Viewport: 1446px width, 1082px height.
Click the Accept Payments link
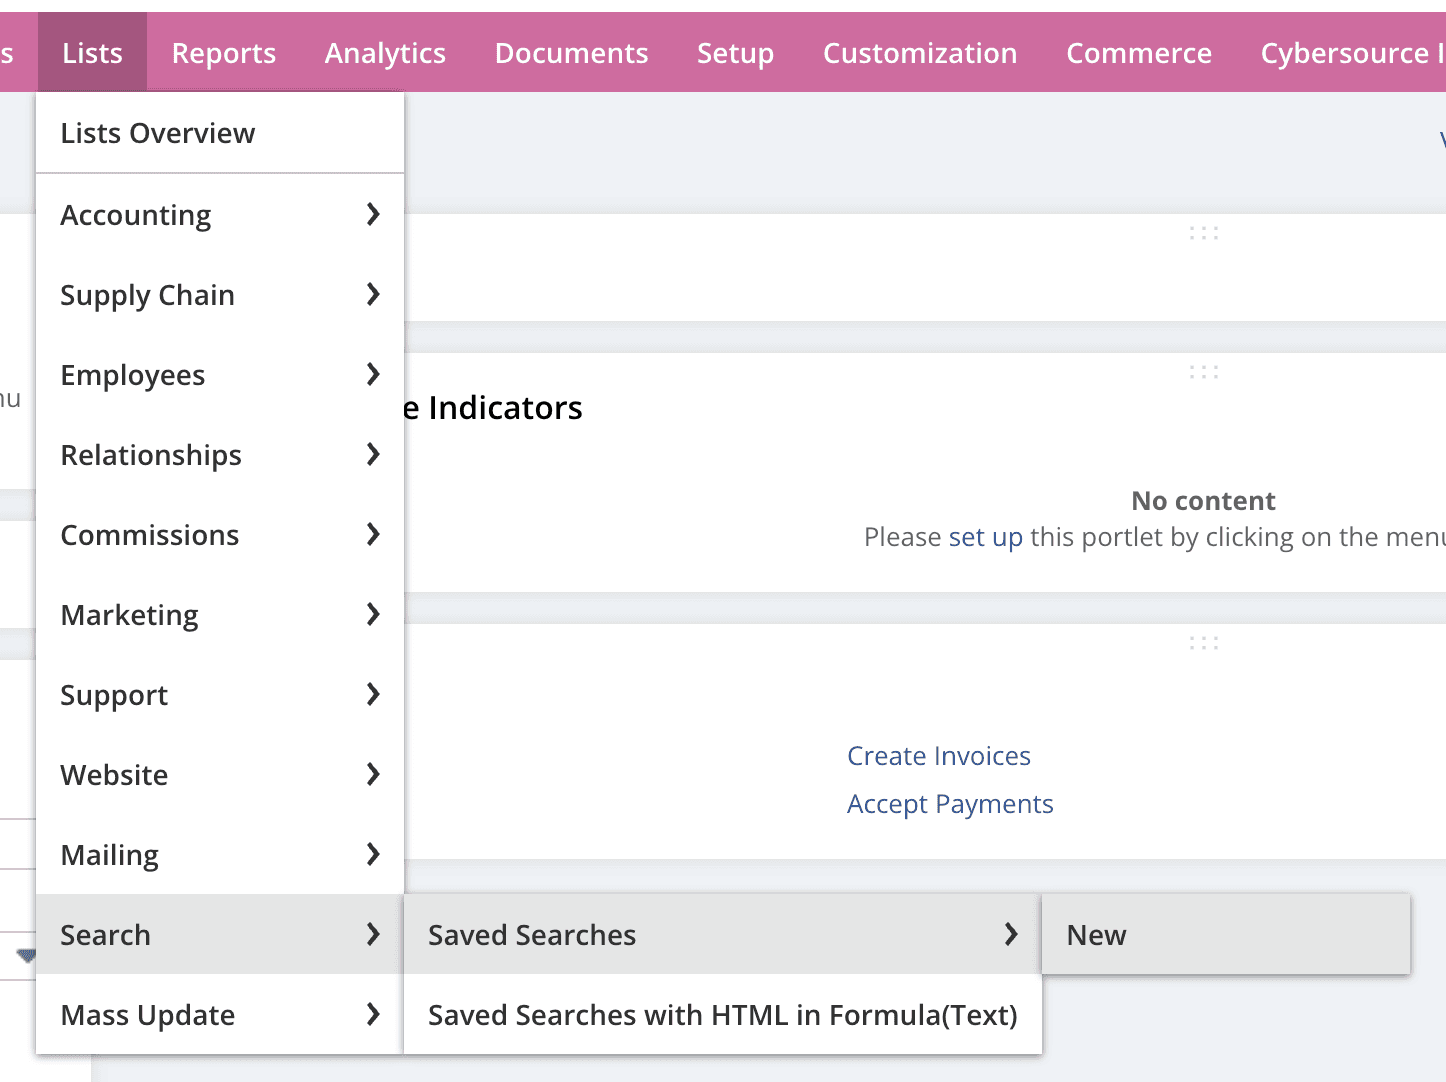[x=949, y=803]
